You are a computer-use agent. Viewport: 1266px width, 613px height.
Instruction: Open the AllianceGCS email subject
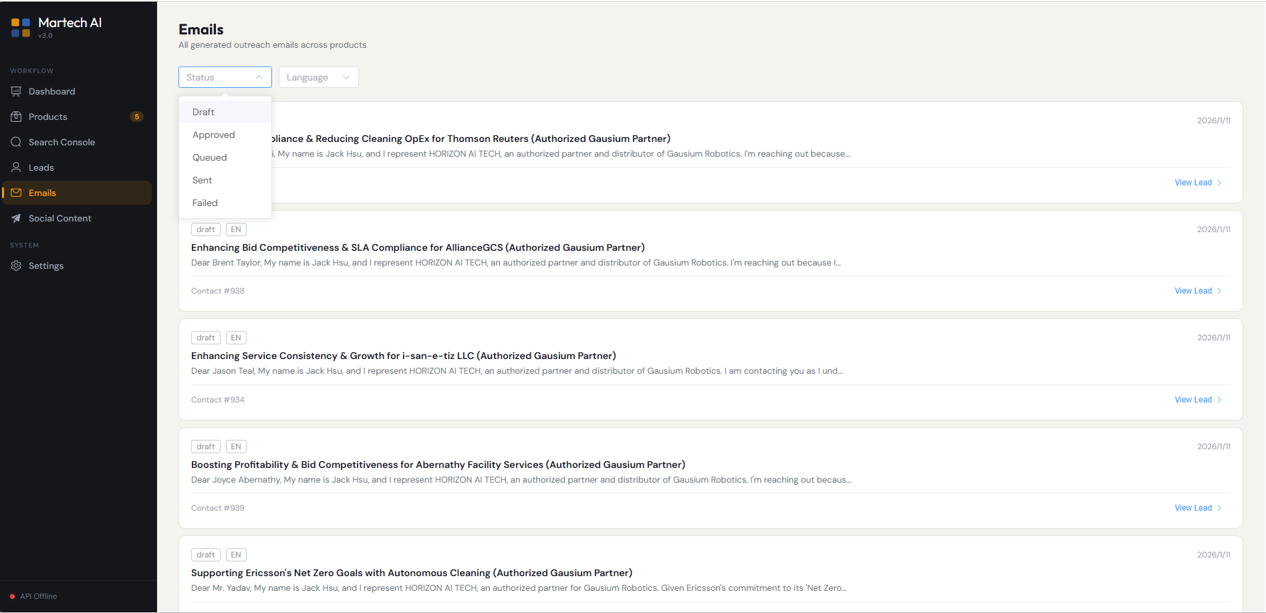tap(418, 248)
